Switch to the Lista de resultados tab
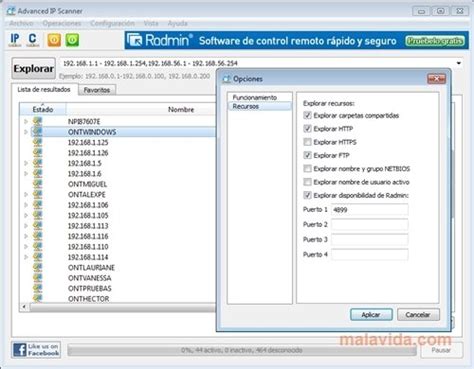The height and width of the screenshot is (369, 474). click(x=44, y=89)
